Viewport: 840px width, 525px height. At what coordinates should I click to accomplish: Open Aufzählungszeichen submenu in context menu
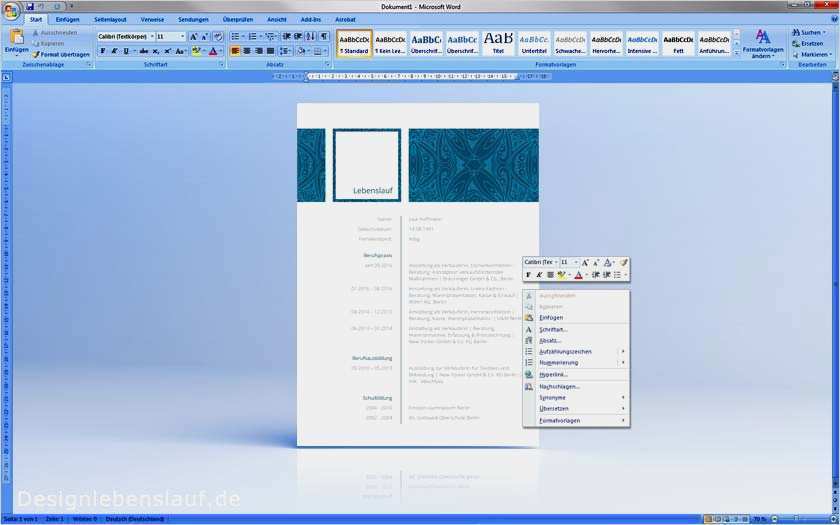[576, 351]
